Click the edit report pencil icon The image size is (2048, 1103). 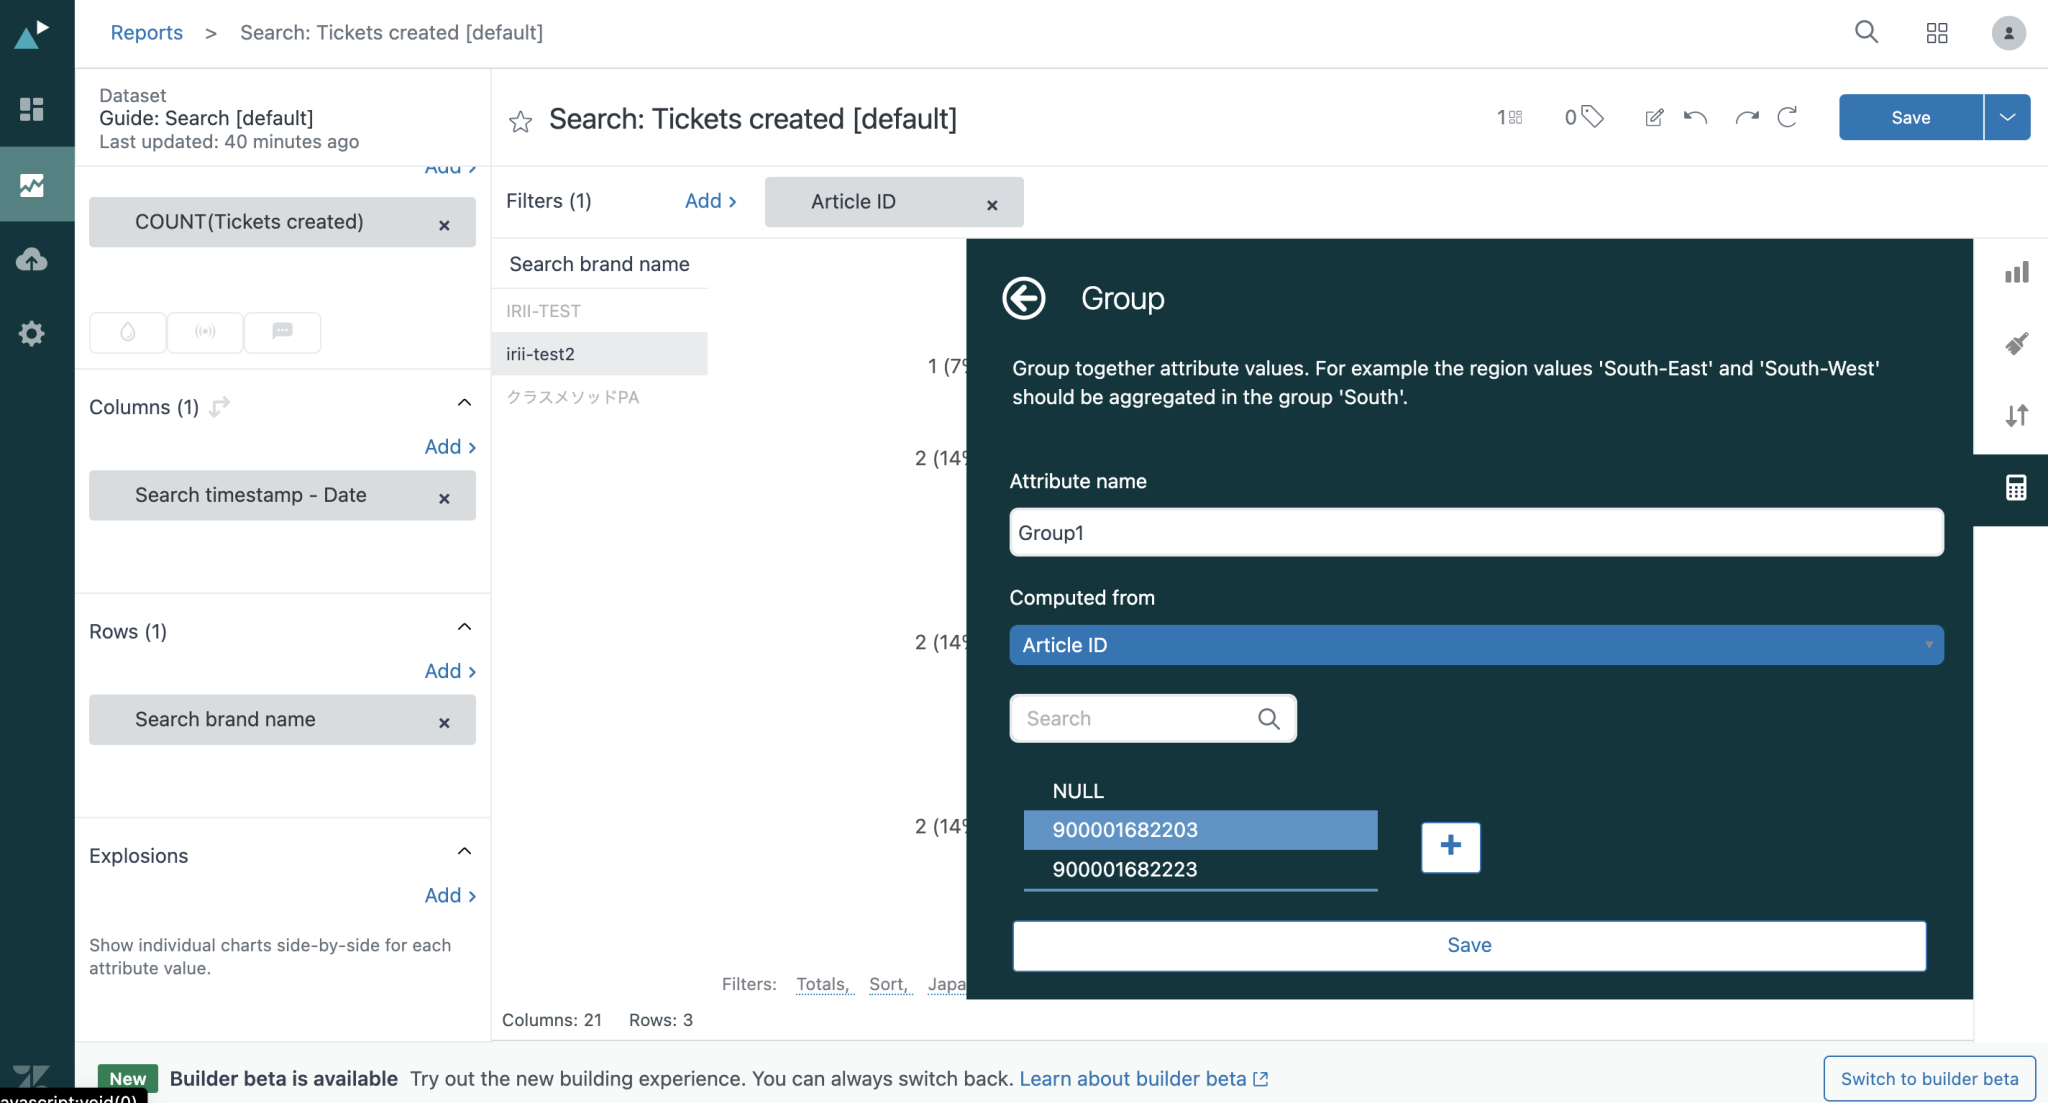[x=1654, y=117]
